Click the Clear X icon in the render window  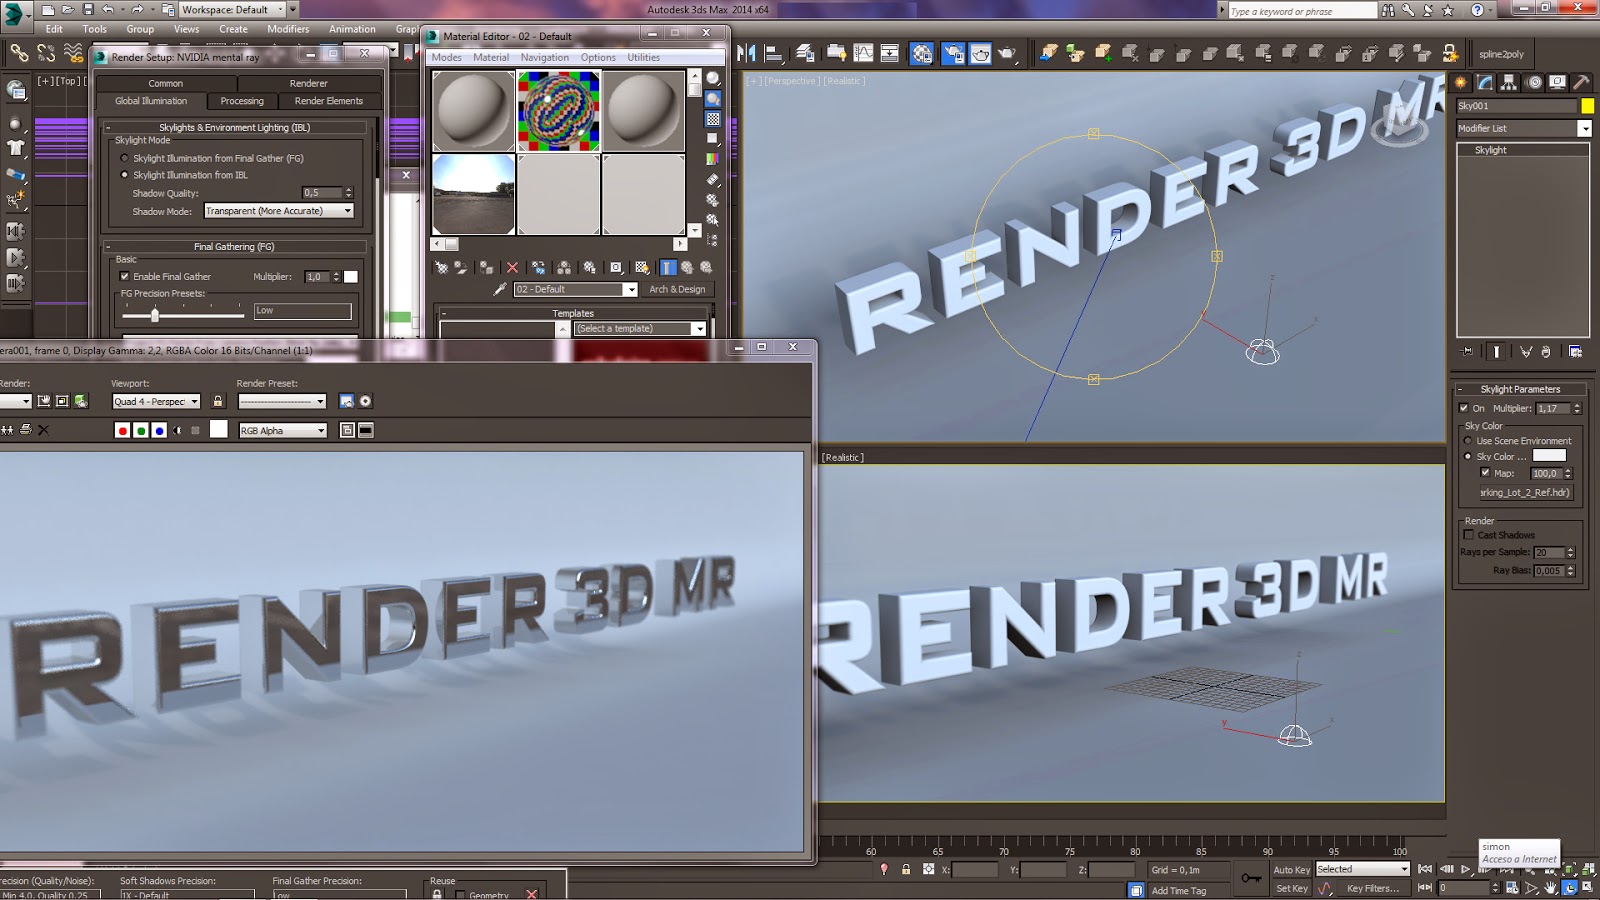(43, 430)
